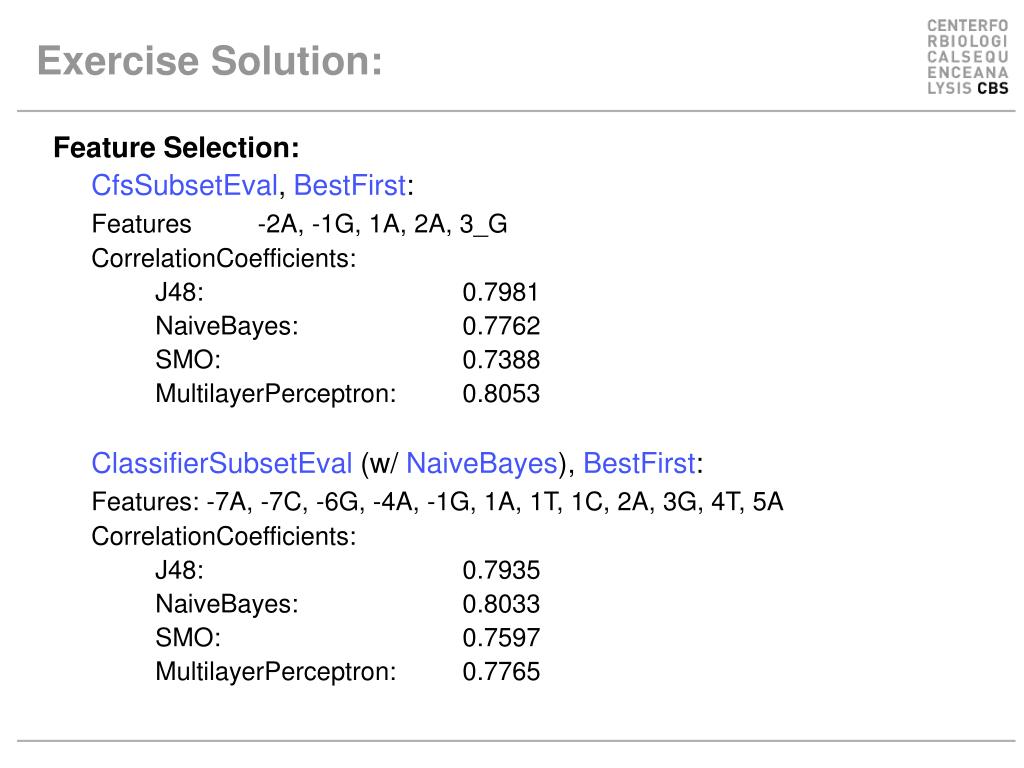This screenshot has width=1024, height=768.
Task: Open the CfsSubsetEval link
Action: 185,185
